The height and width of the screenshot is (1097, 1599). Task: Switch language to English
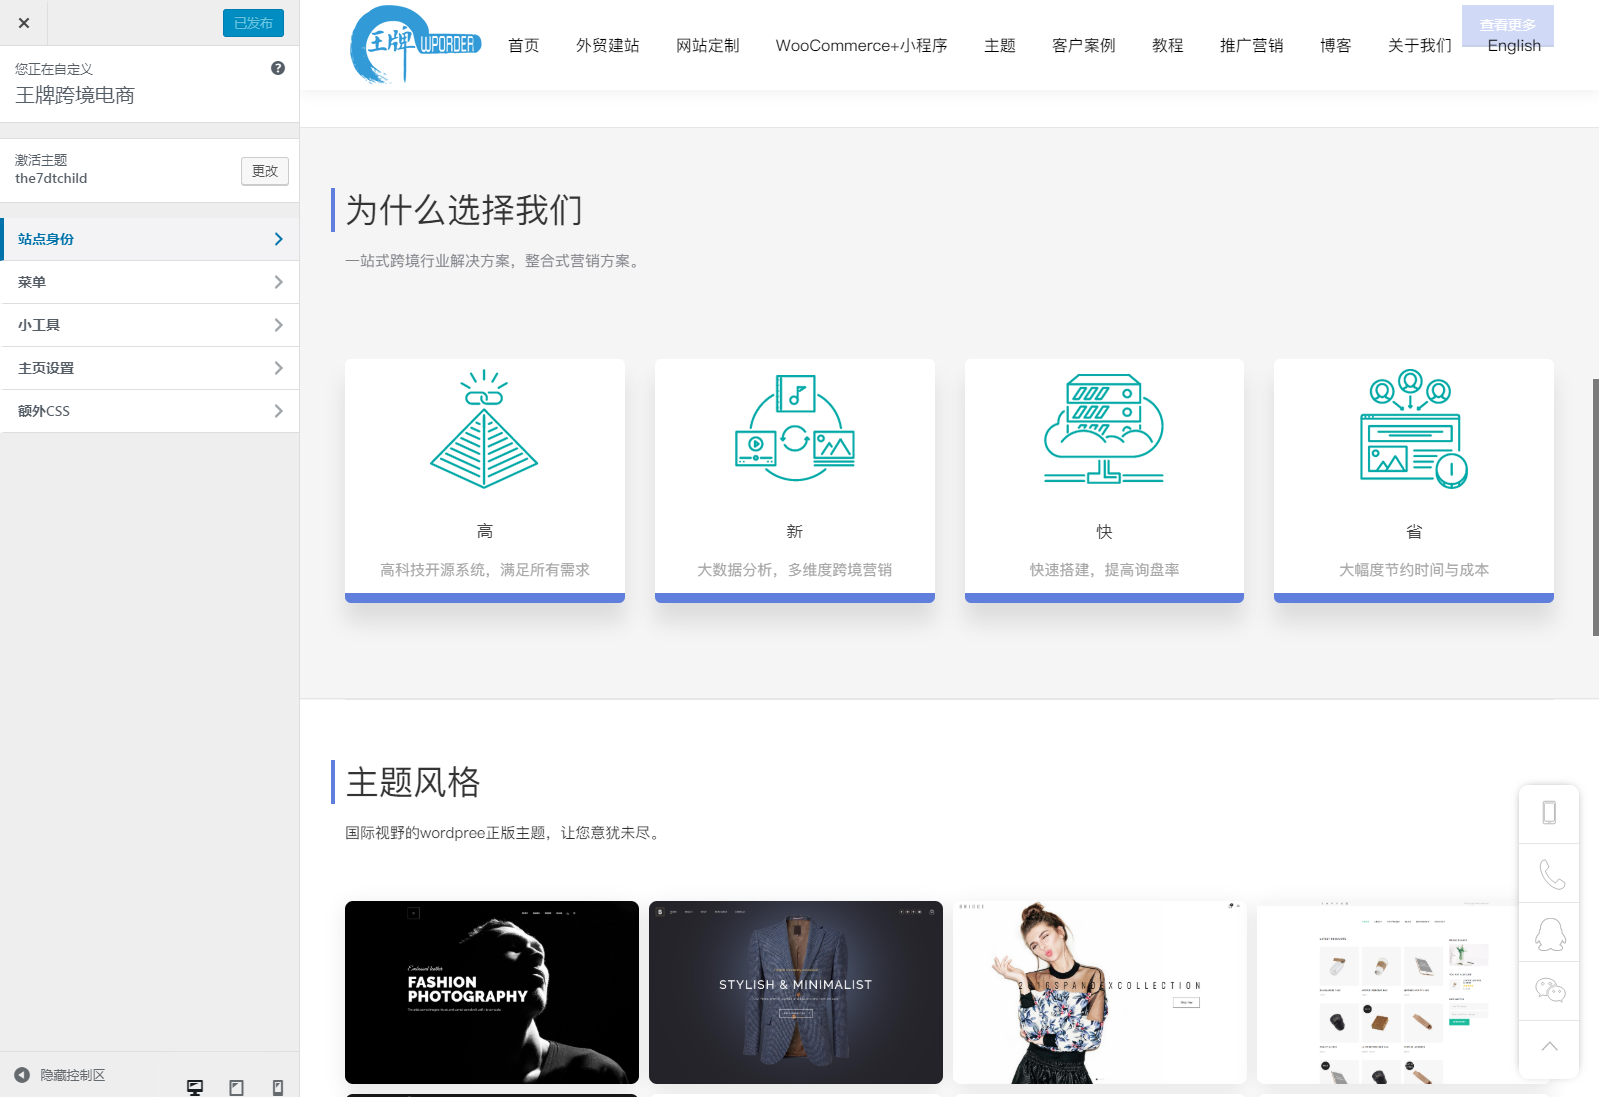(1514, 46)
